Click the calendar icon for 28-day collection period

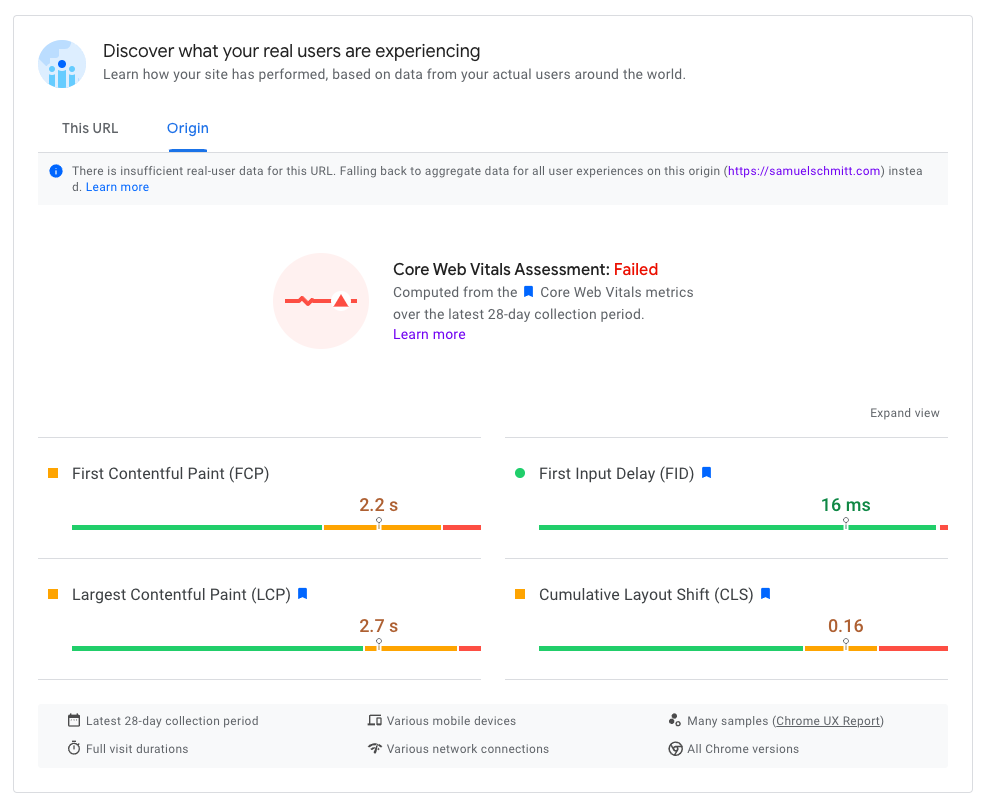pos(74,721)
